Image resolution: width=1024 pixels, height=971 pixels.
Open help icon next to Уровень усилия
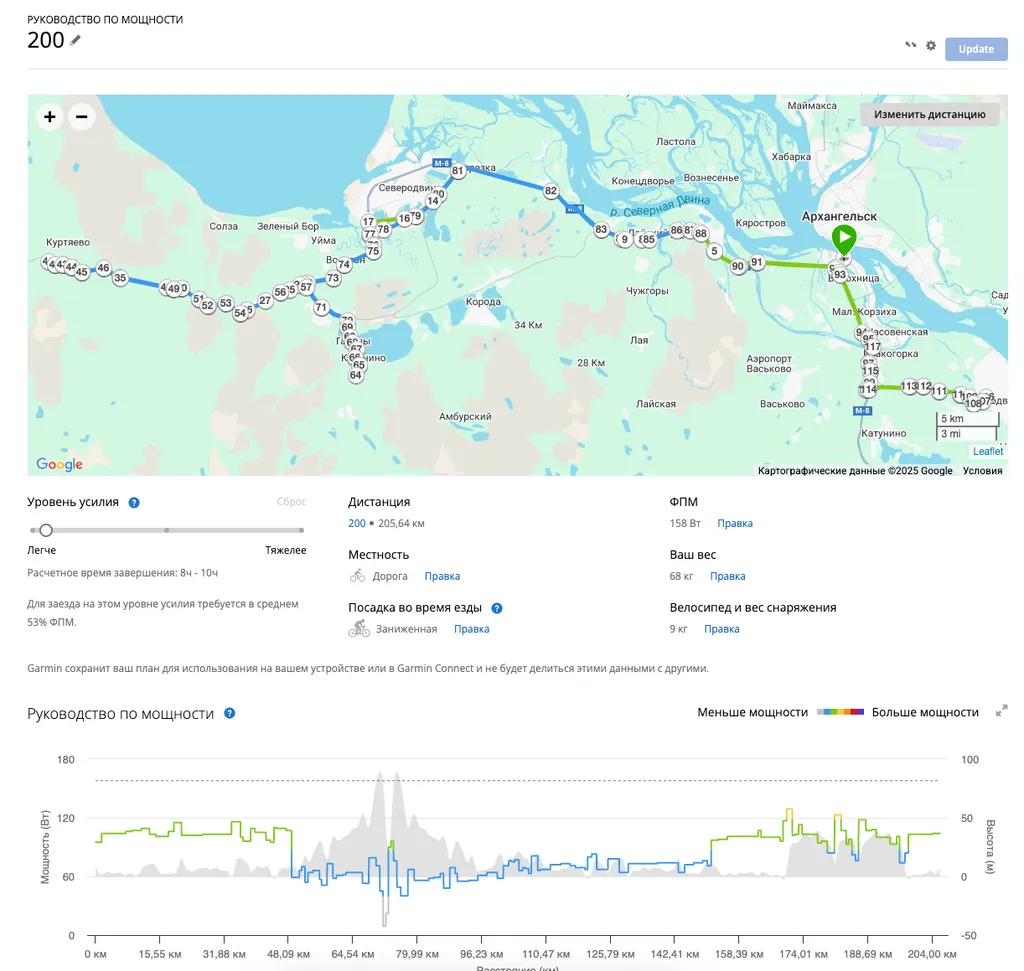pyautogui.click(x=134, y=503)
